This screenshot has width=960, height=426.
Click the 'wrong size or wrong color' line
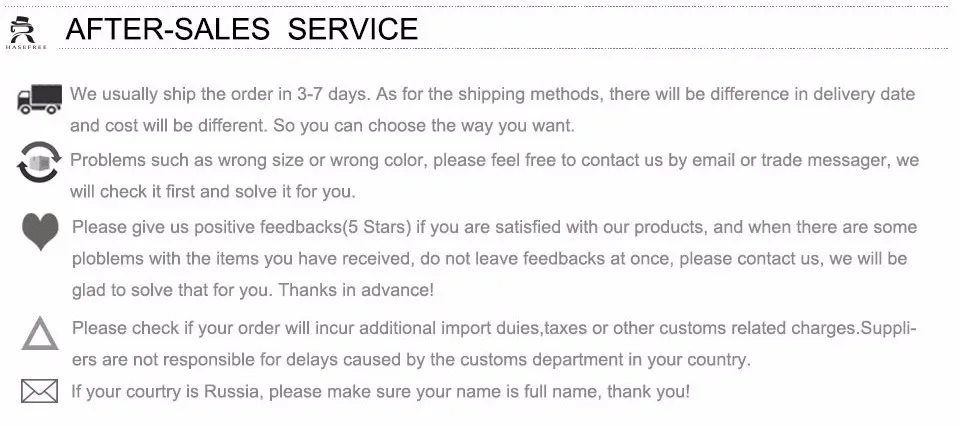tap(495, 160)
